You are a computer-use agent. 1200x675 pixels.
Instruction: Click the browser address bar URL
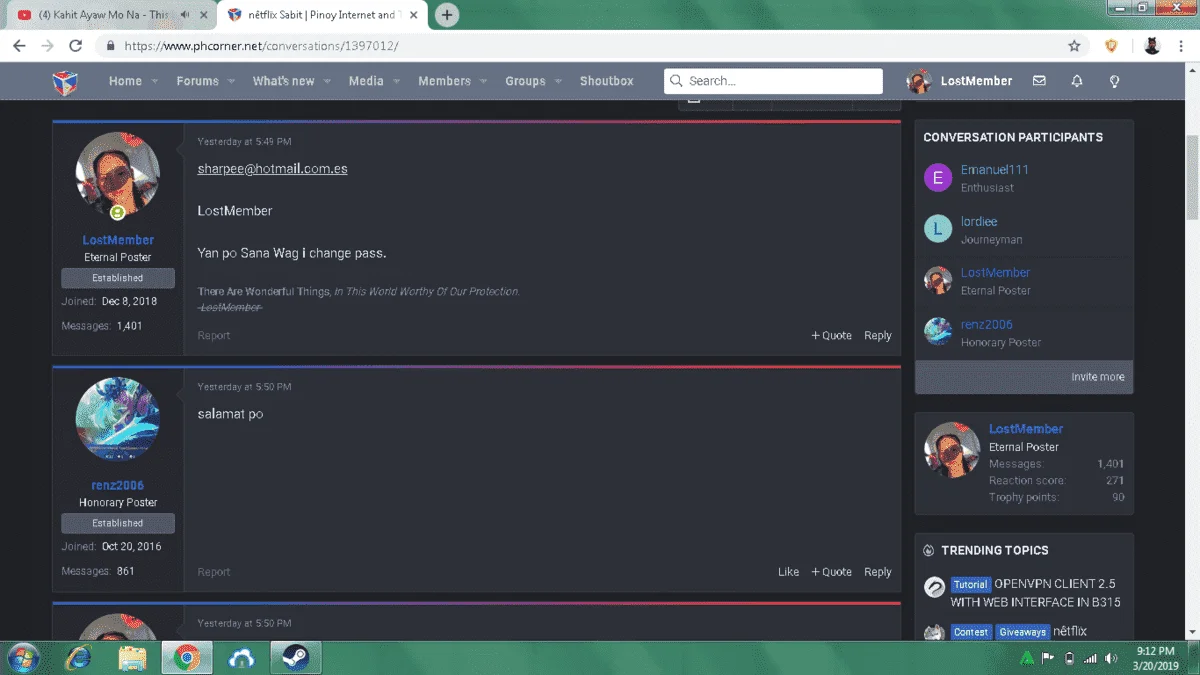point(262,46)
